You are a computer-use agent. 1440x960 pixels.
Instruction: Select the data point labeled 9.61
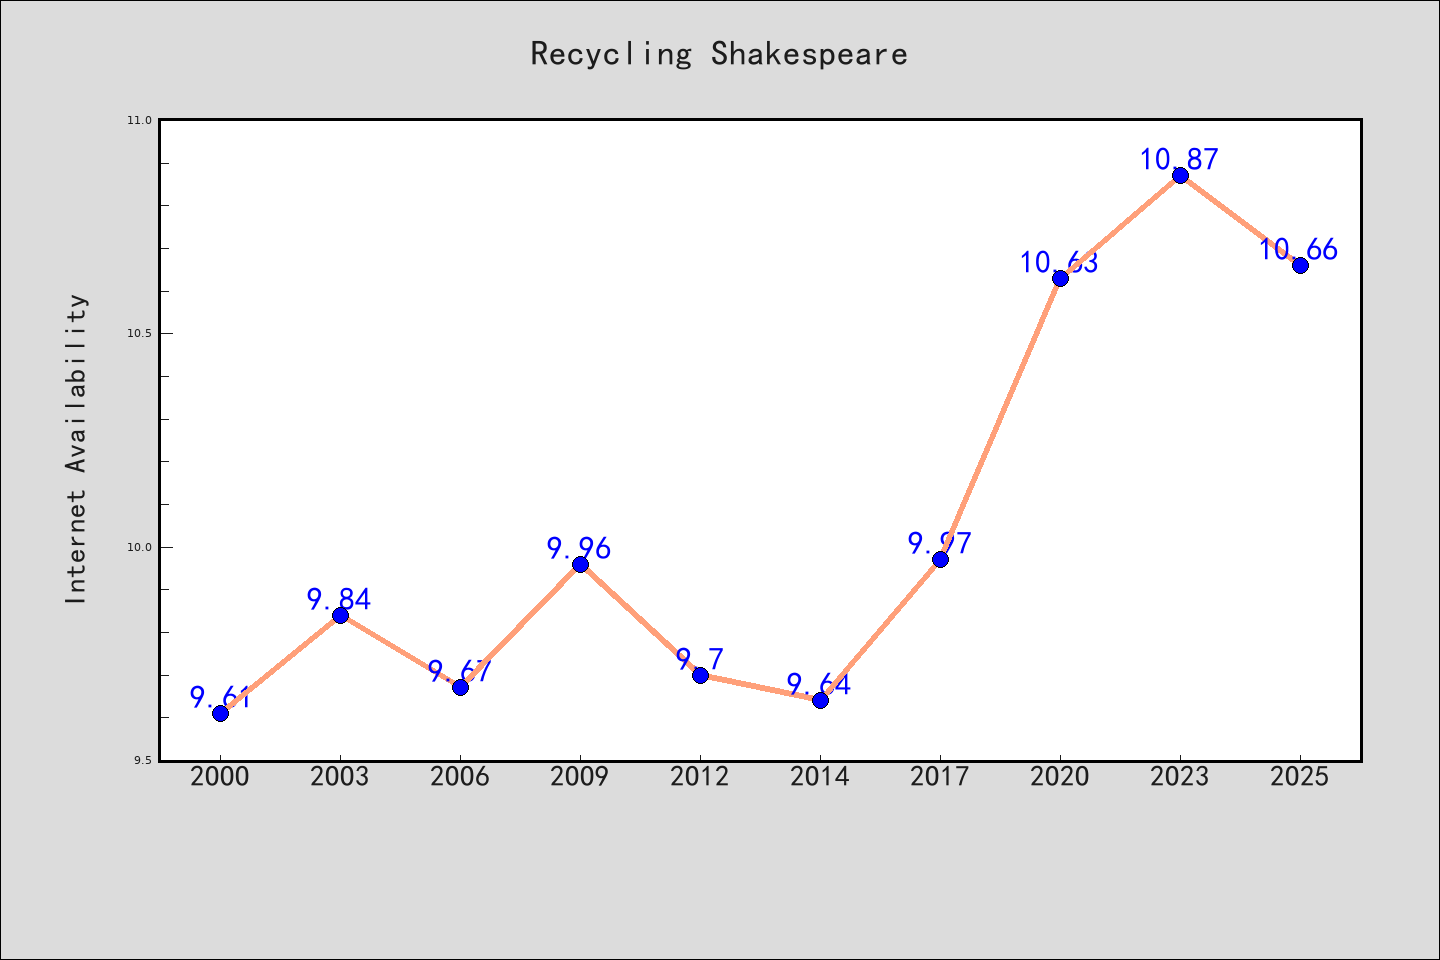(220, 713)
